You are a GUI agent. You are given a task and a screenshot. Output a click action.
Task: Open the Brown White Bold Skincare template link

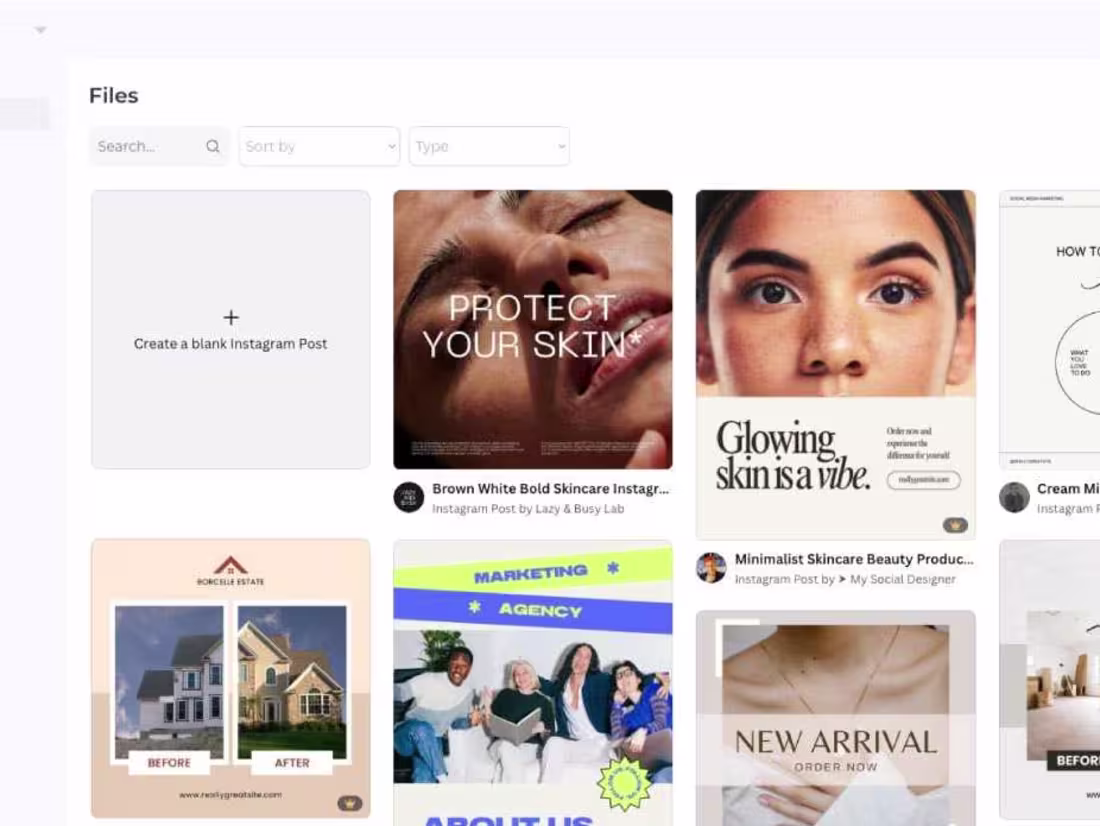[x=548, y=488]
